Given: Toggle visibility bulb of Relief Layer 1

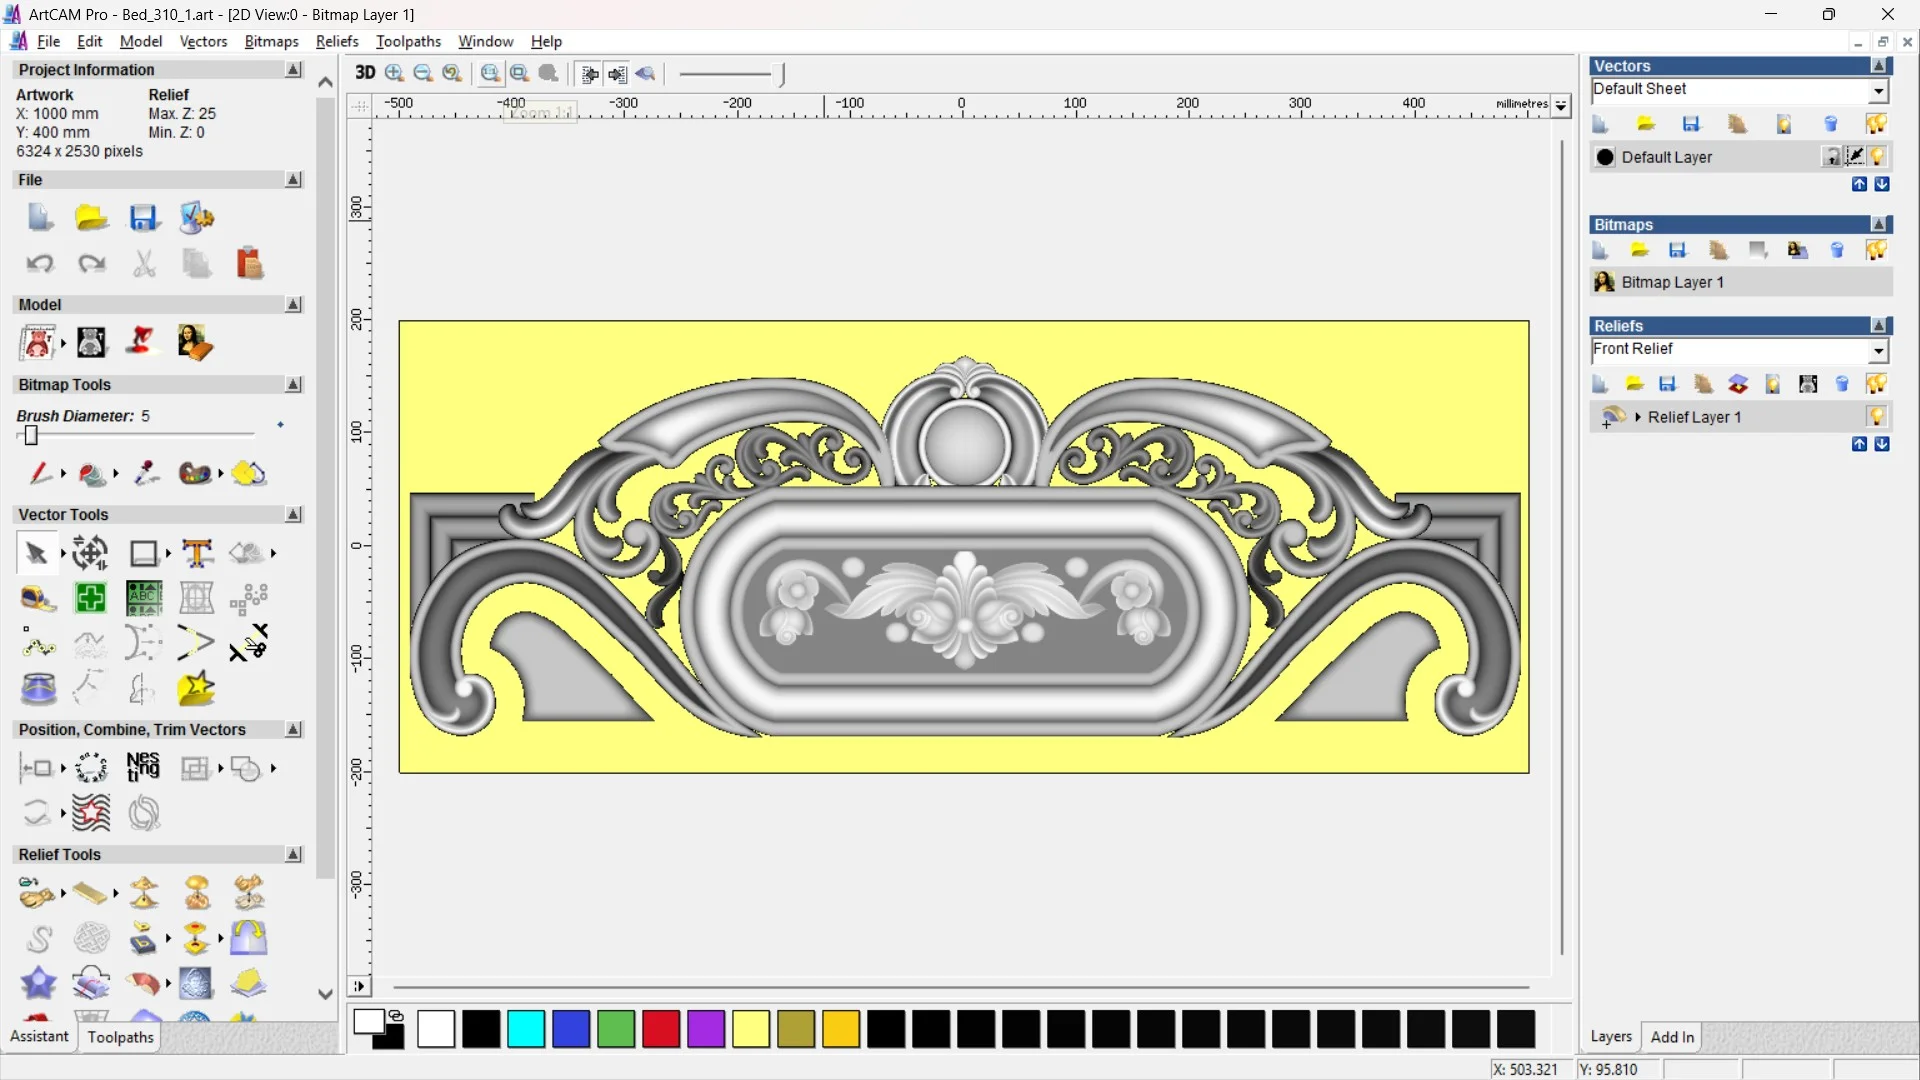Looking at the screenshot, I should [1877, 417].
